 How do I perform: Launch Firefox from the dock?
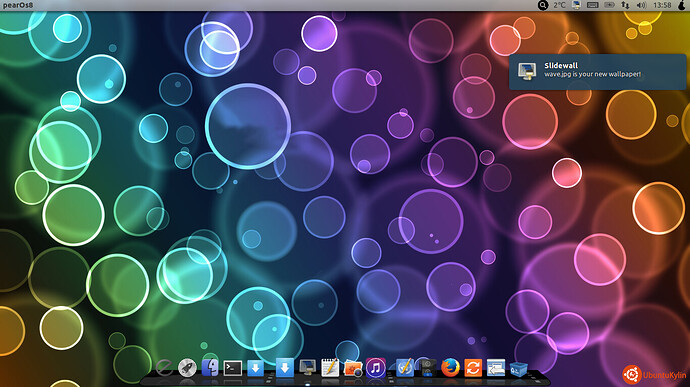tap(450, 368)
